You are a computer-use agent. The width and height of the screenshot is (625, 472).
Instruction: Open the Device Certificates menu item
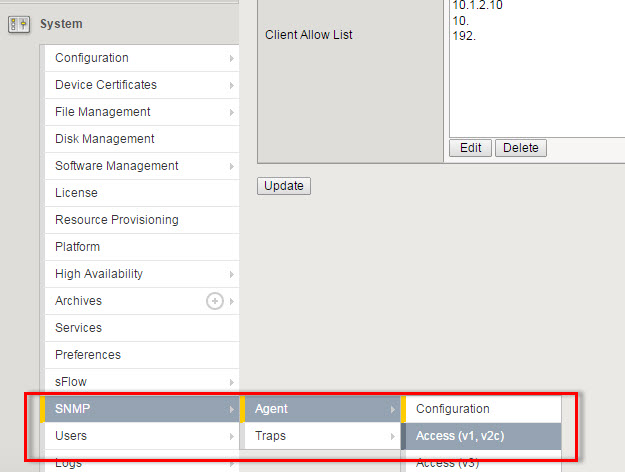pyautogui.click(x=106, y=85)
